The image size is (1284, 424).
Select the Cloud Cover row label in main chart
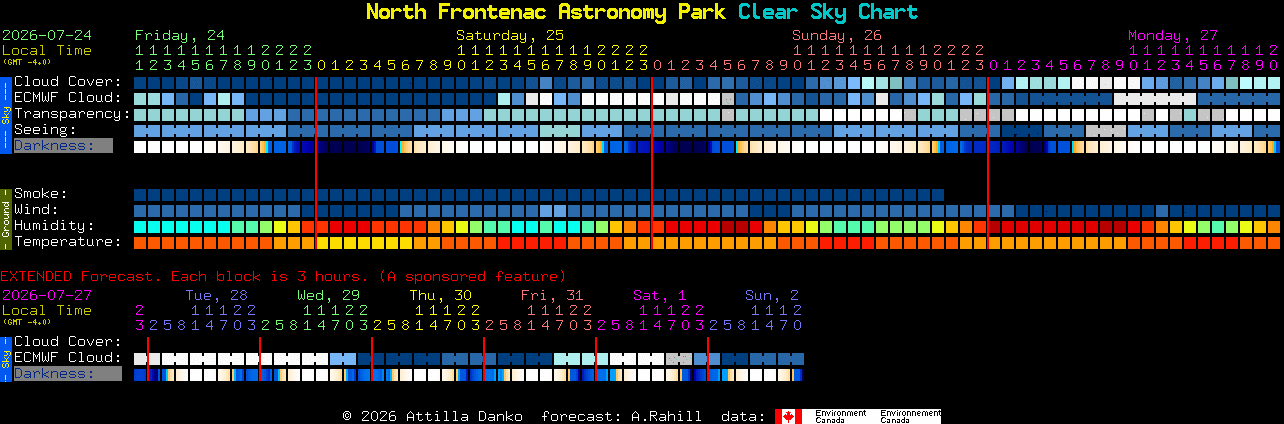pyautogui.click(x=68, y=82)
